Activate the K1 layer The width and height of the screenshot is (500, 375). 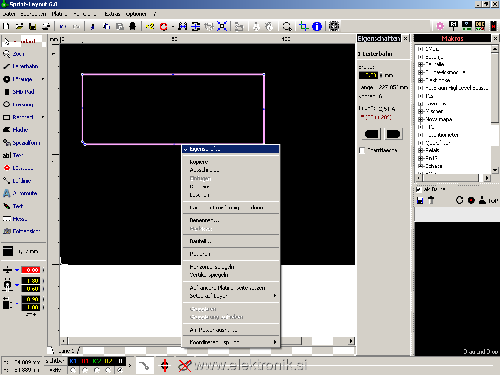73,361
